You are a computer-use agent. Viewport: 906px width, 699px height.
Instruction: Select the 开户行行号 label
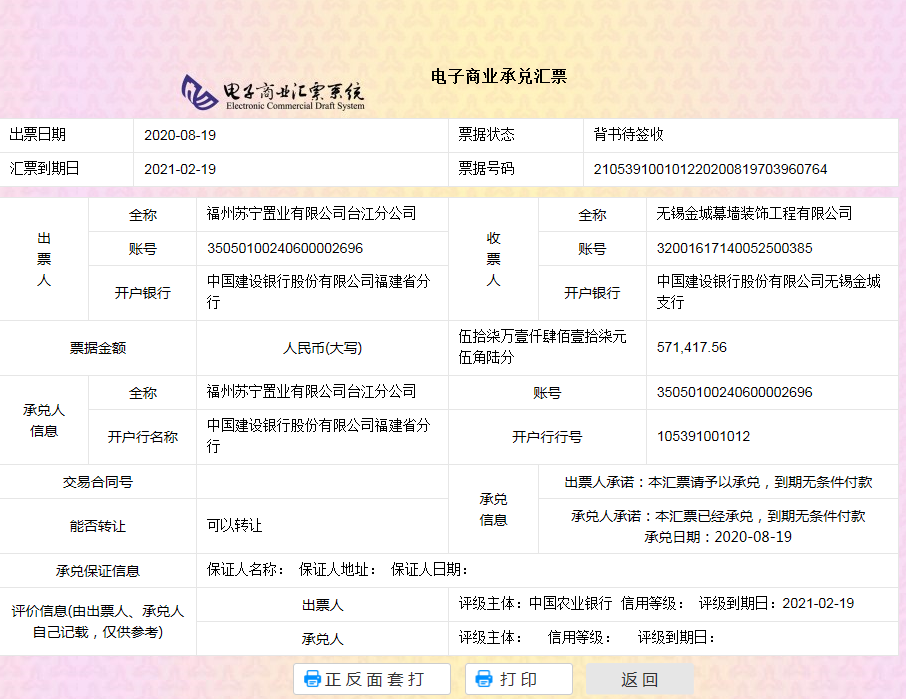click(547, 437)
